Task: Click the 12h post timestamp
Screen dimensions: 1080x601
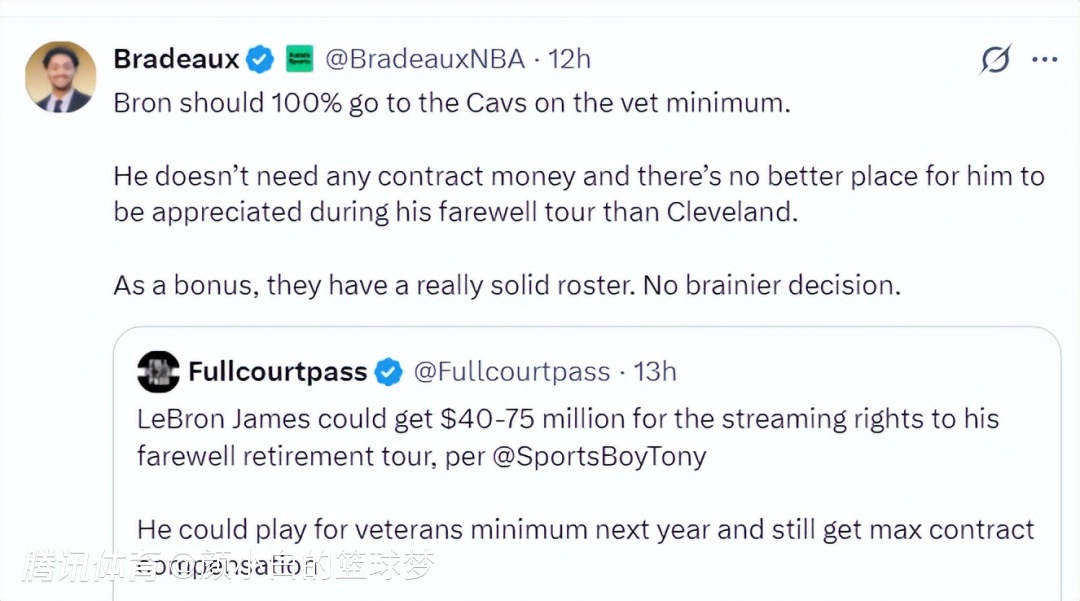Action: (569, 59)
